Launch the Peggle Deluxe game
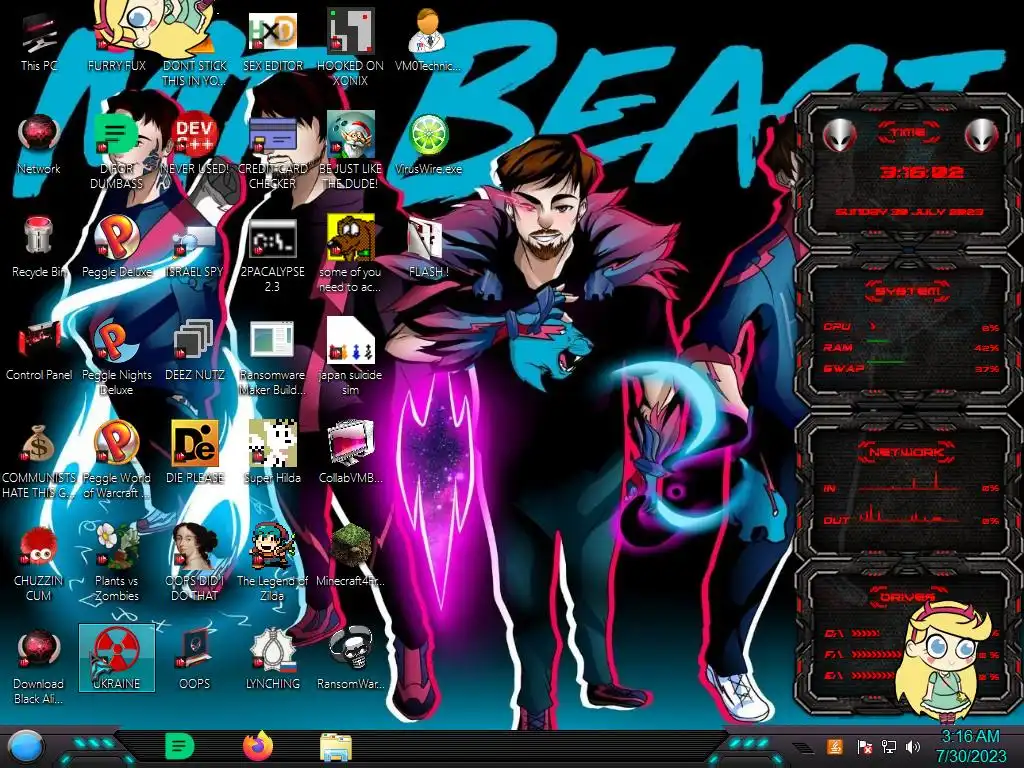This screenshot has width=1024, height=768. [117, 247]
